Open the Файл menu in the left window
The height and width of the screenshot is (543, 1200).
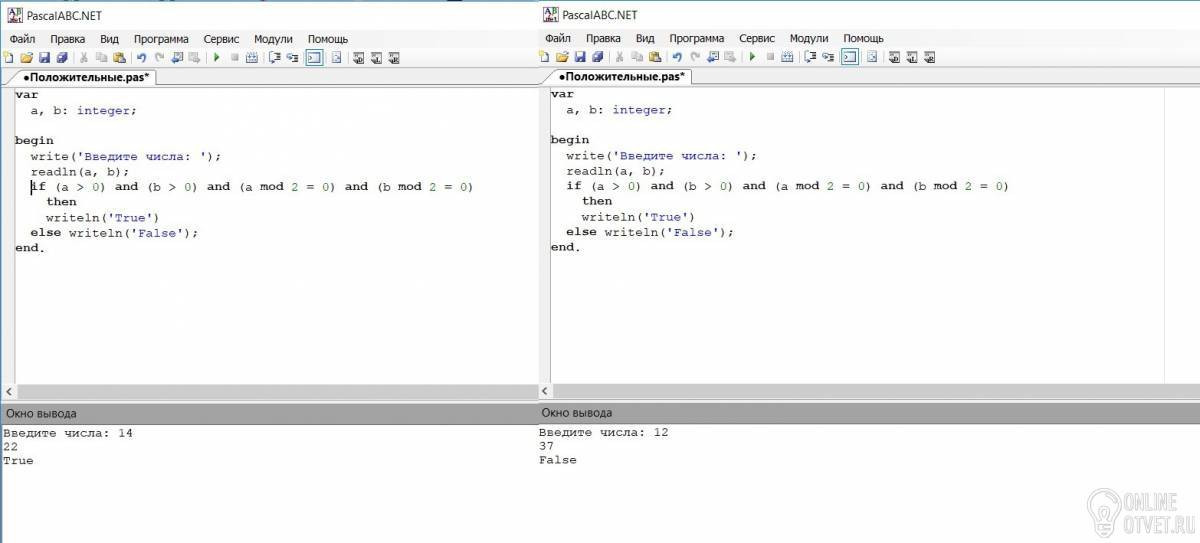[x=23, y=39]
